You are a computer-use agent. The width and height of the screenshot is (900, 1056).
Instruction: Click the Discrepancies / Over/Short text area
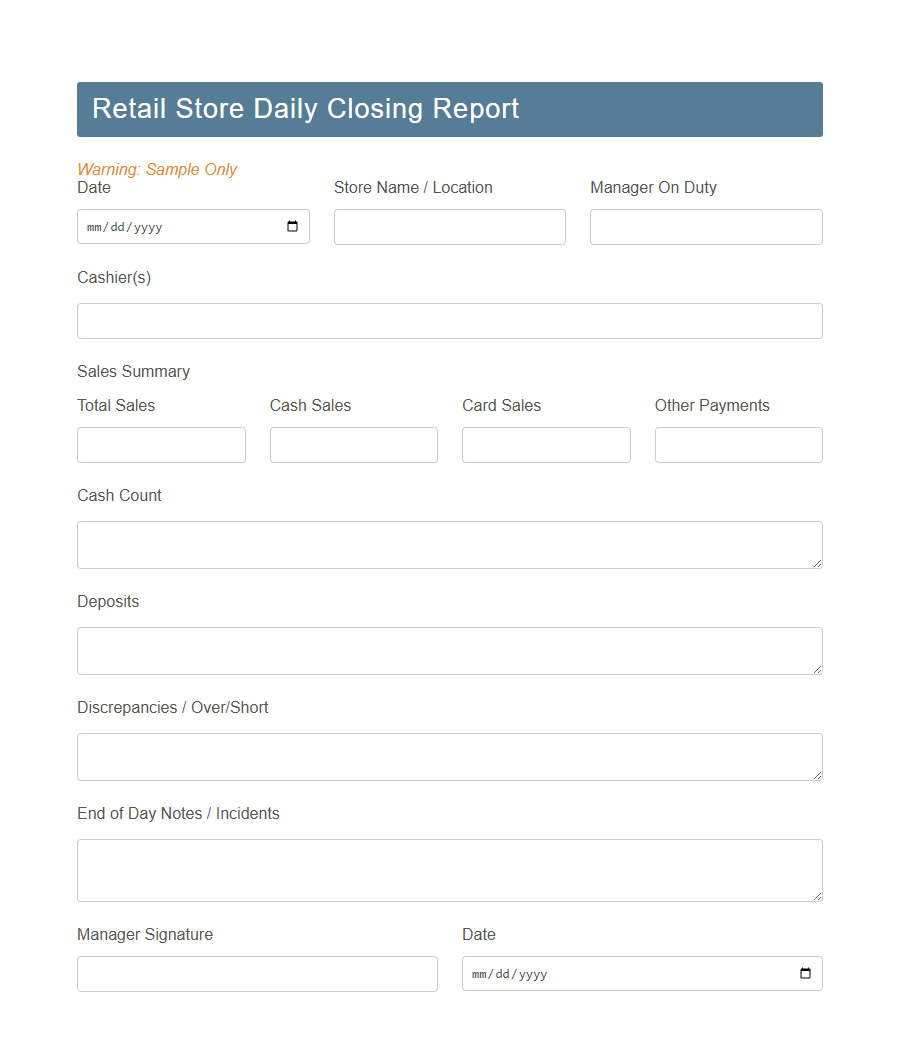(449, 756)
